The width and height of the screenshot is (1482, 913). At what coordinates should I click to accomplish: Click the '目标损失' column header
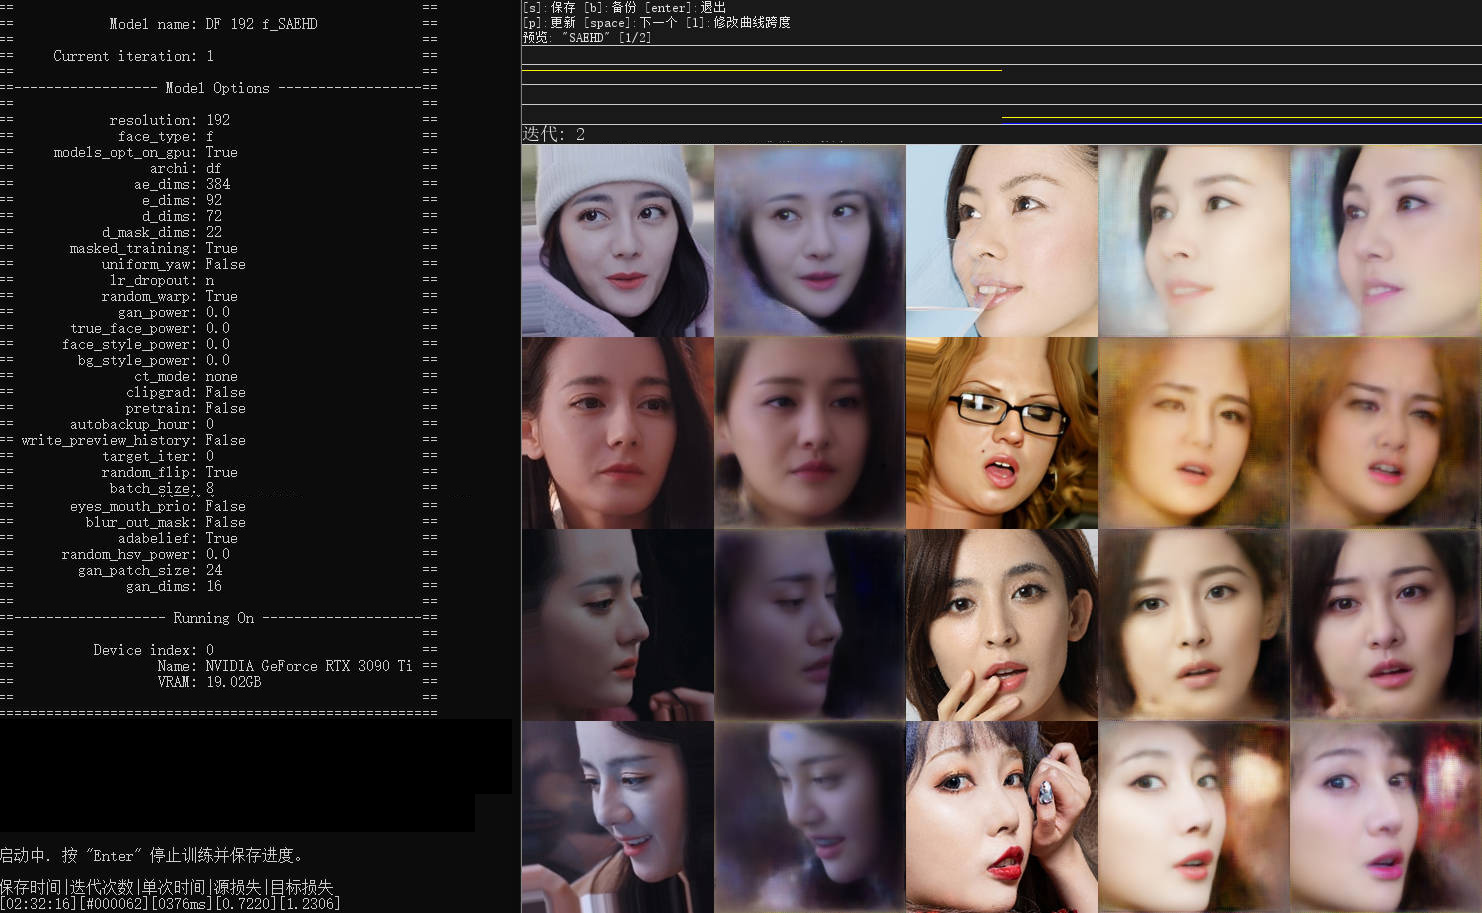[302, 887]
